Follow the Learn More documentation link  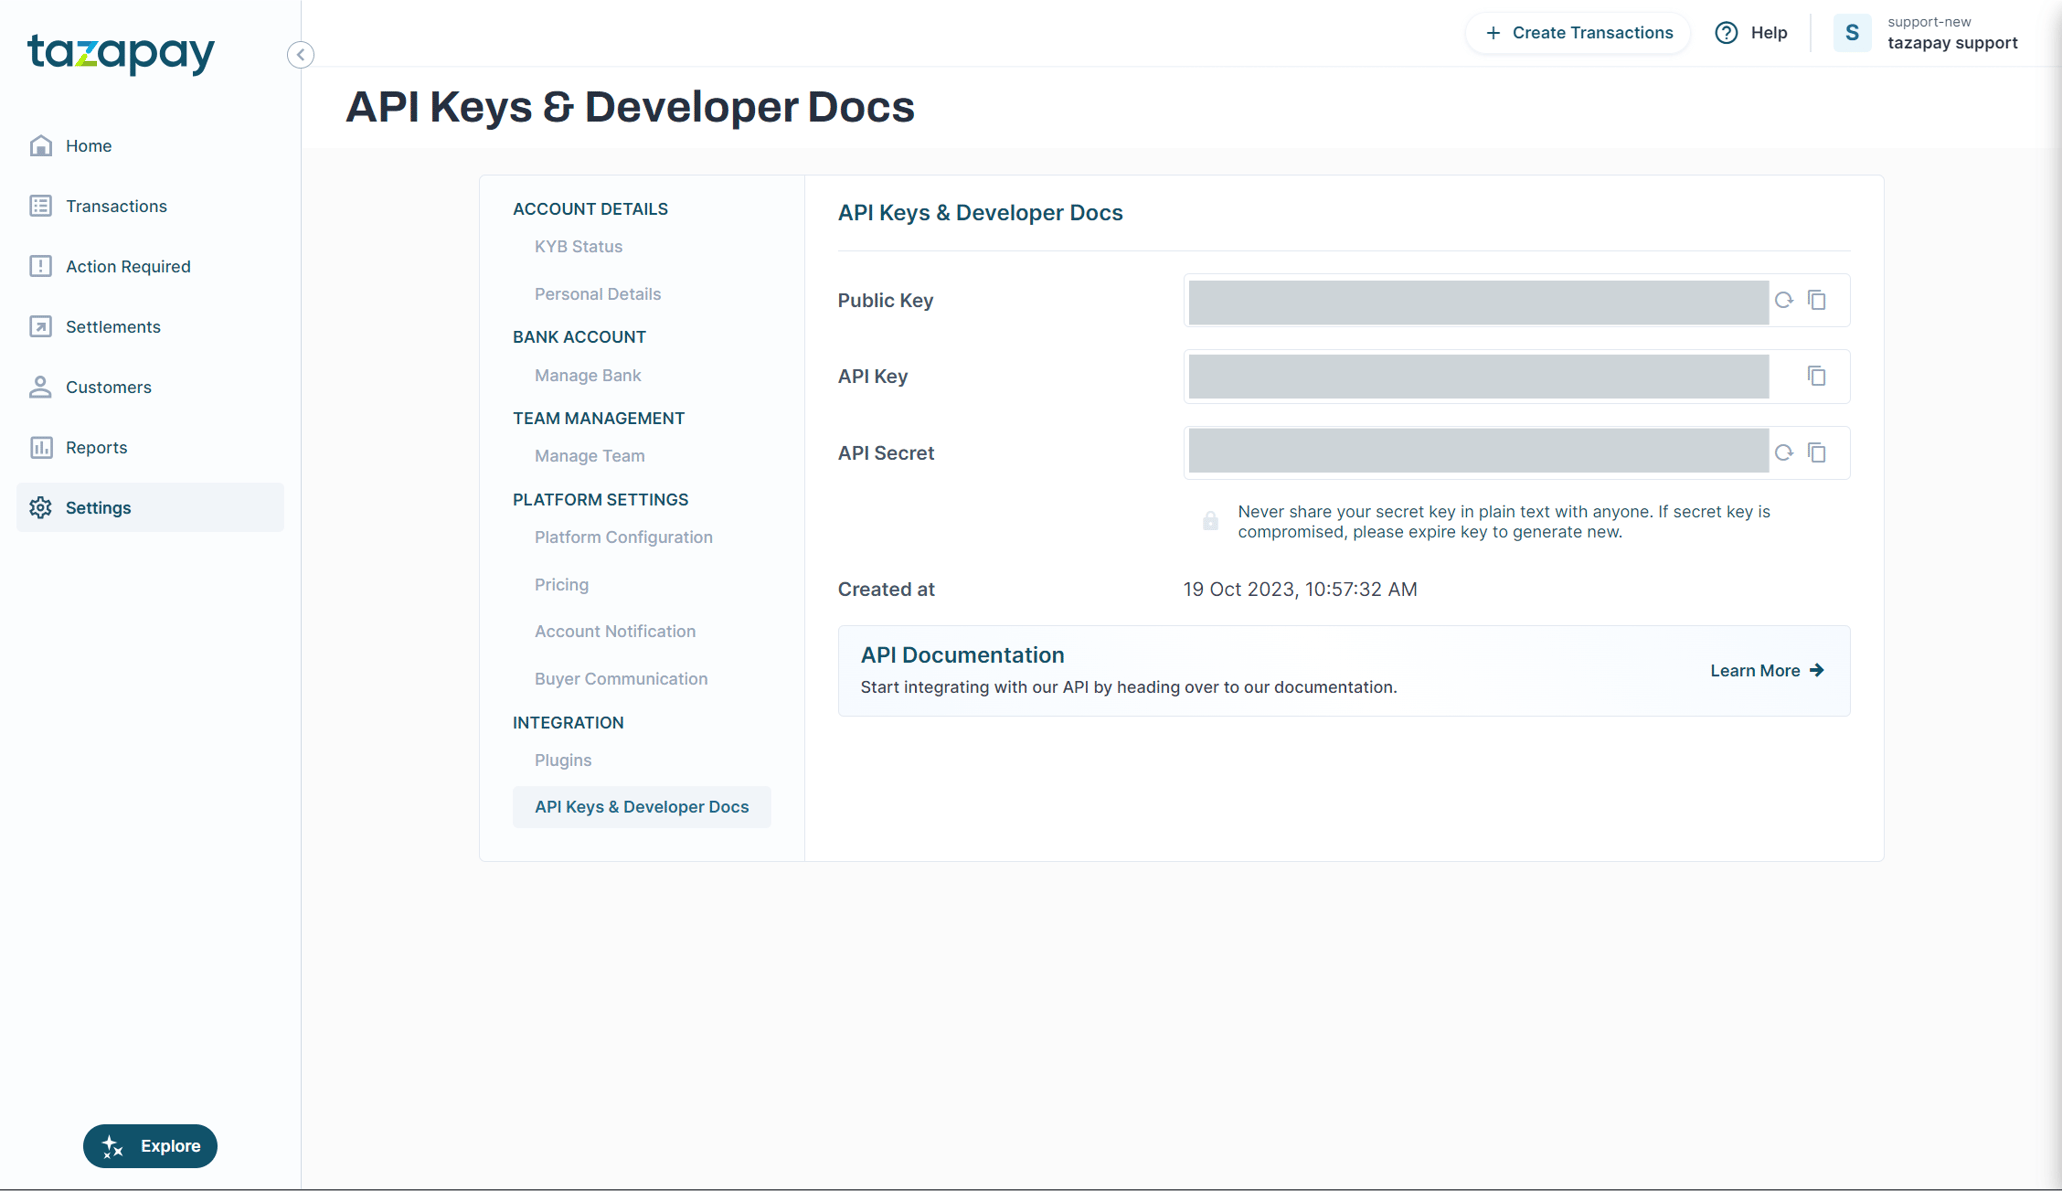pos(1766,670)
